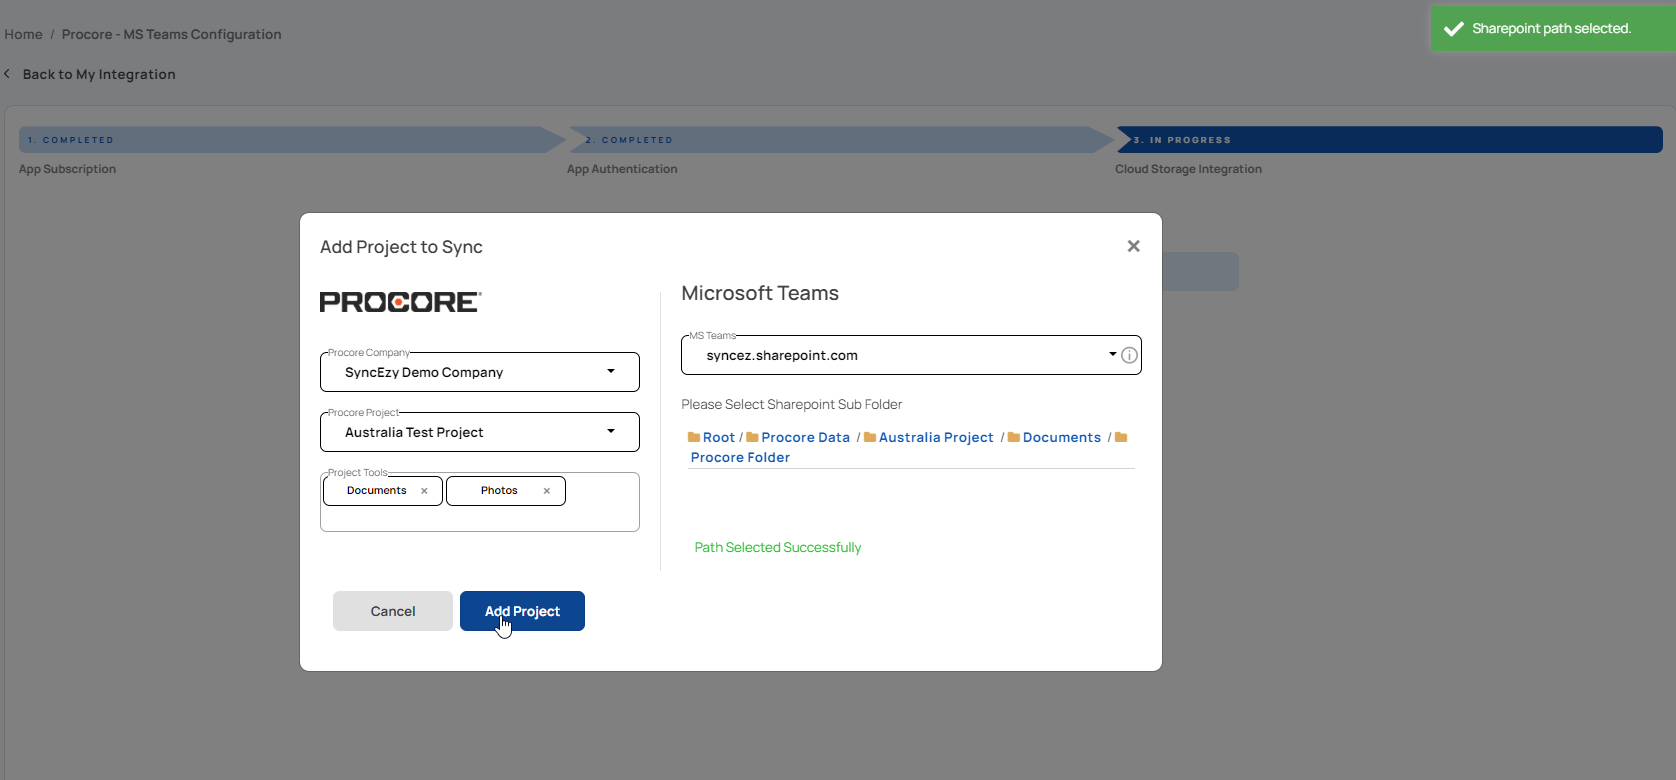
Task: Click the info icon beside MS Teams dropdown
Action: pos(1129,355)
